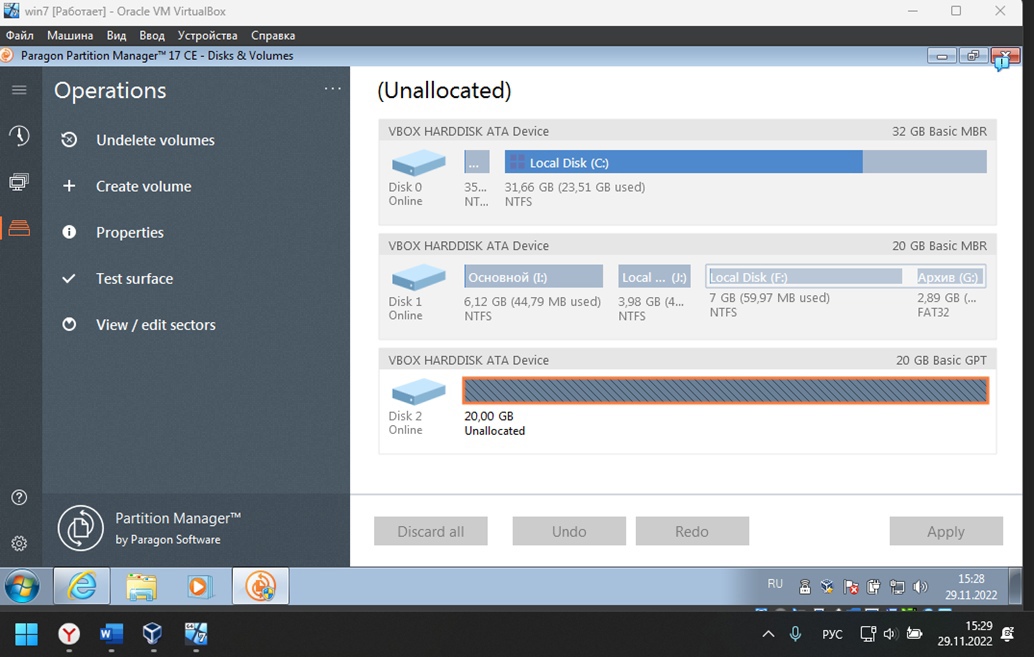1034x657 pixels.
Task: Select the Архив (G:) partition
Action: [950, 276]
